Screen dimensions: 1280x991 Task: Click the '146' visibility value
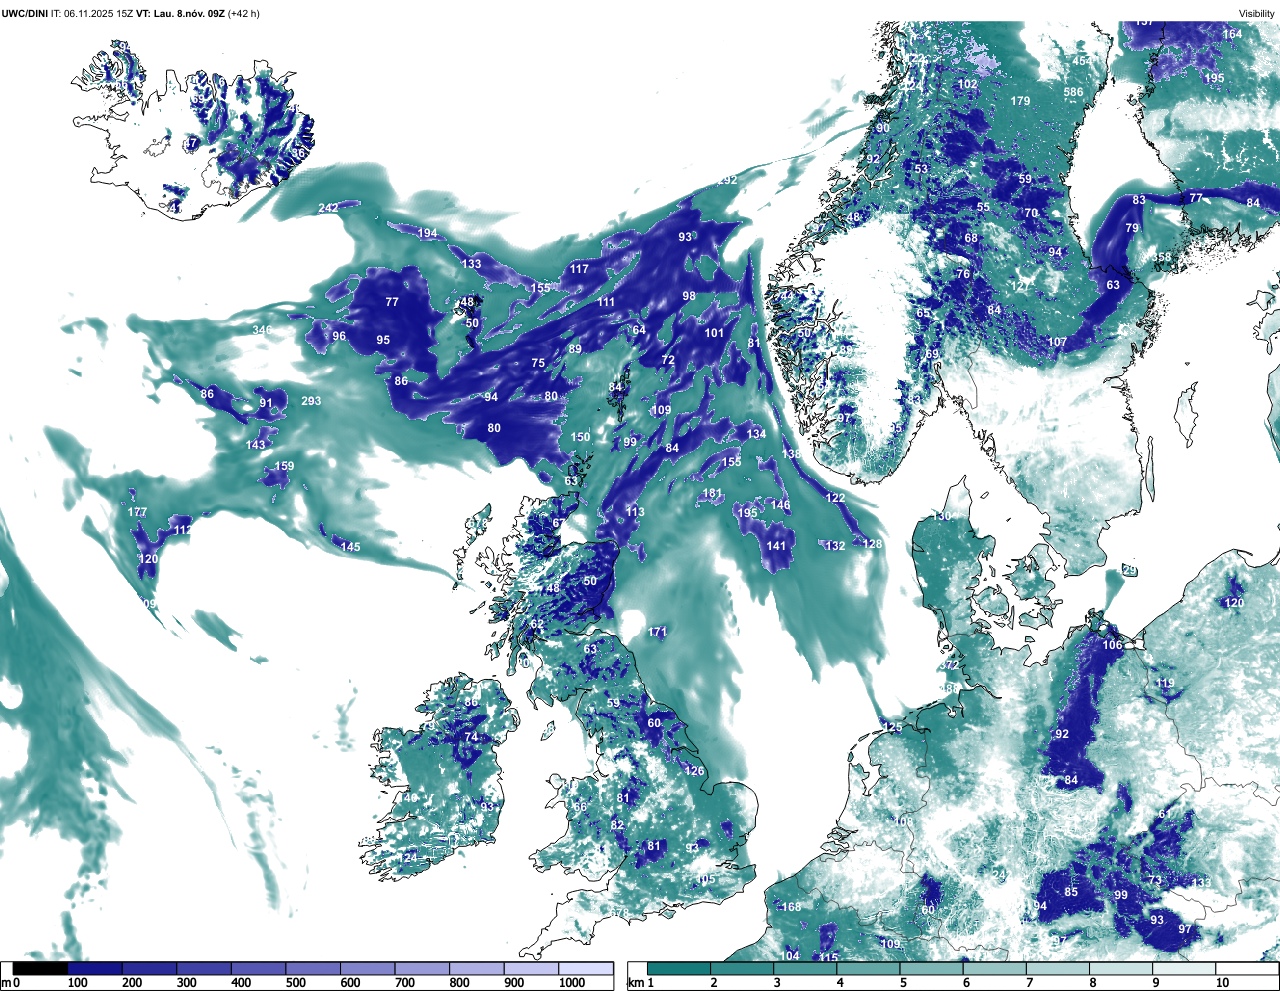tap(780, 505)
